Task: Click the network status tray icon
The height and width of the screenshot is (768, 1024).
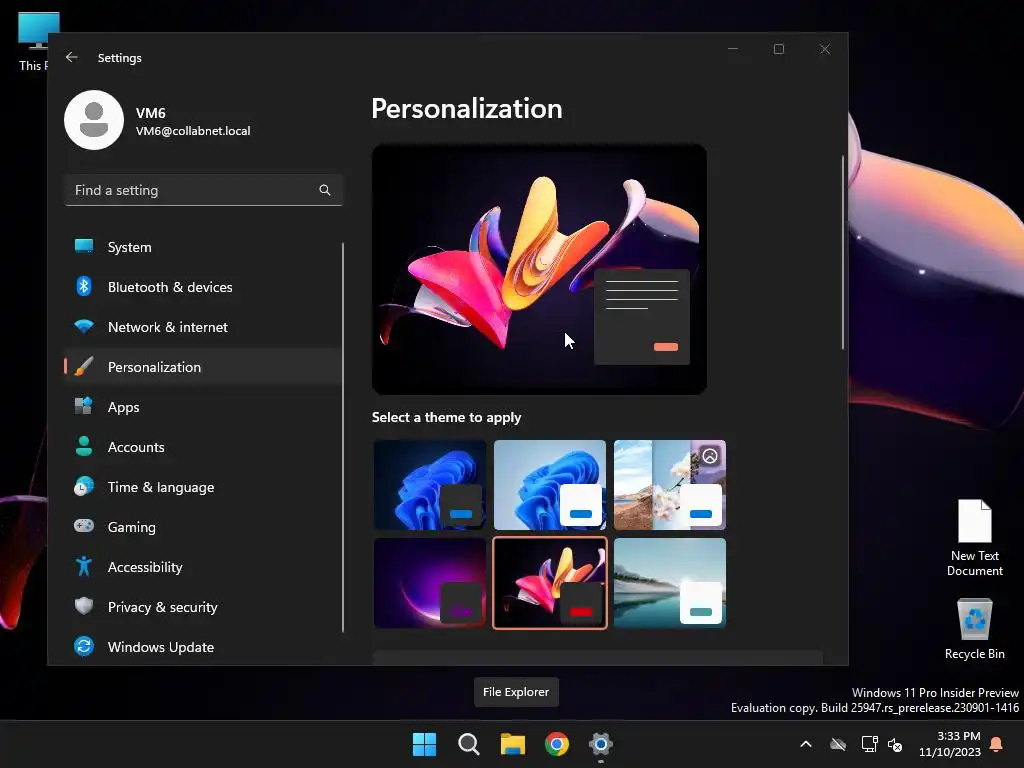Action: (869, 744)
